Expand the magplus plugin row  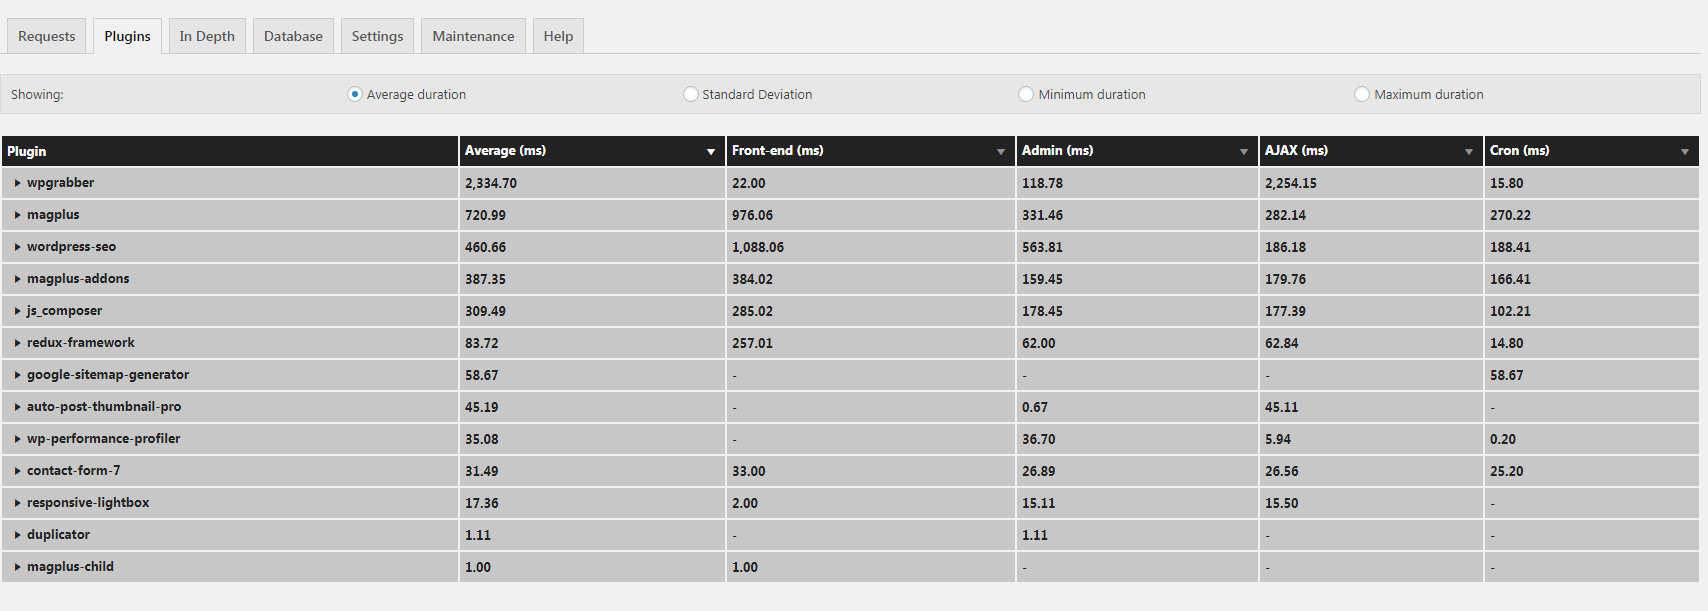coord(18,215)
